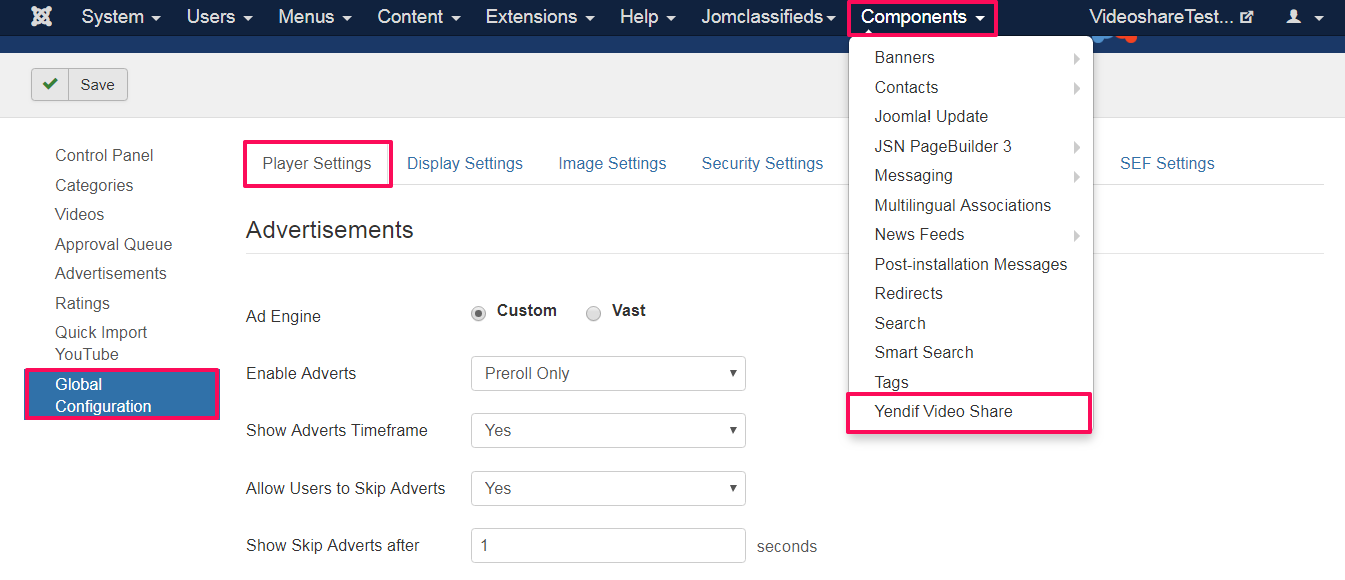Open the user account icon menu

pyautogui.click(x=1304, y=17)
